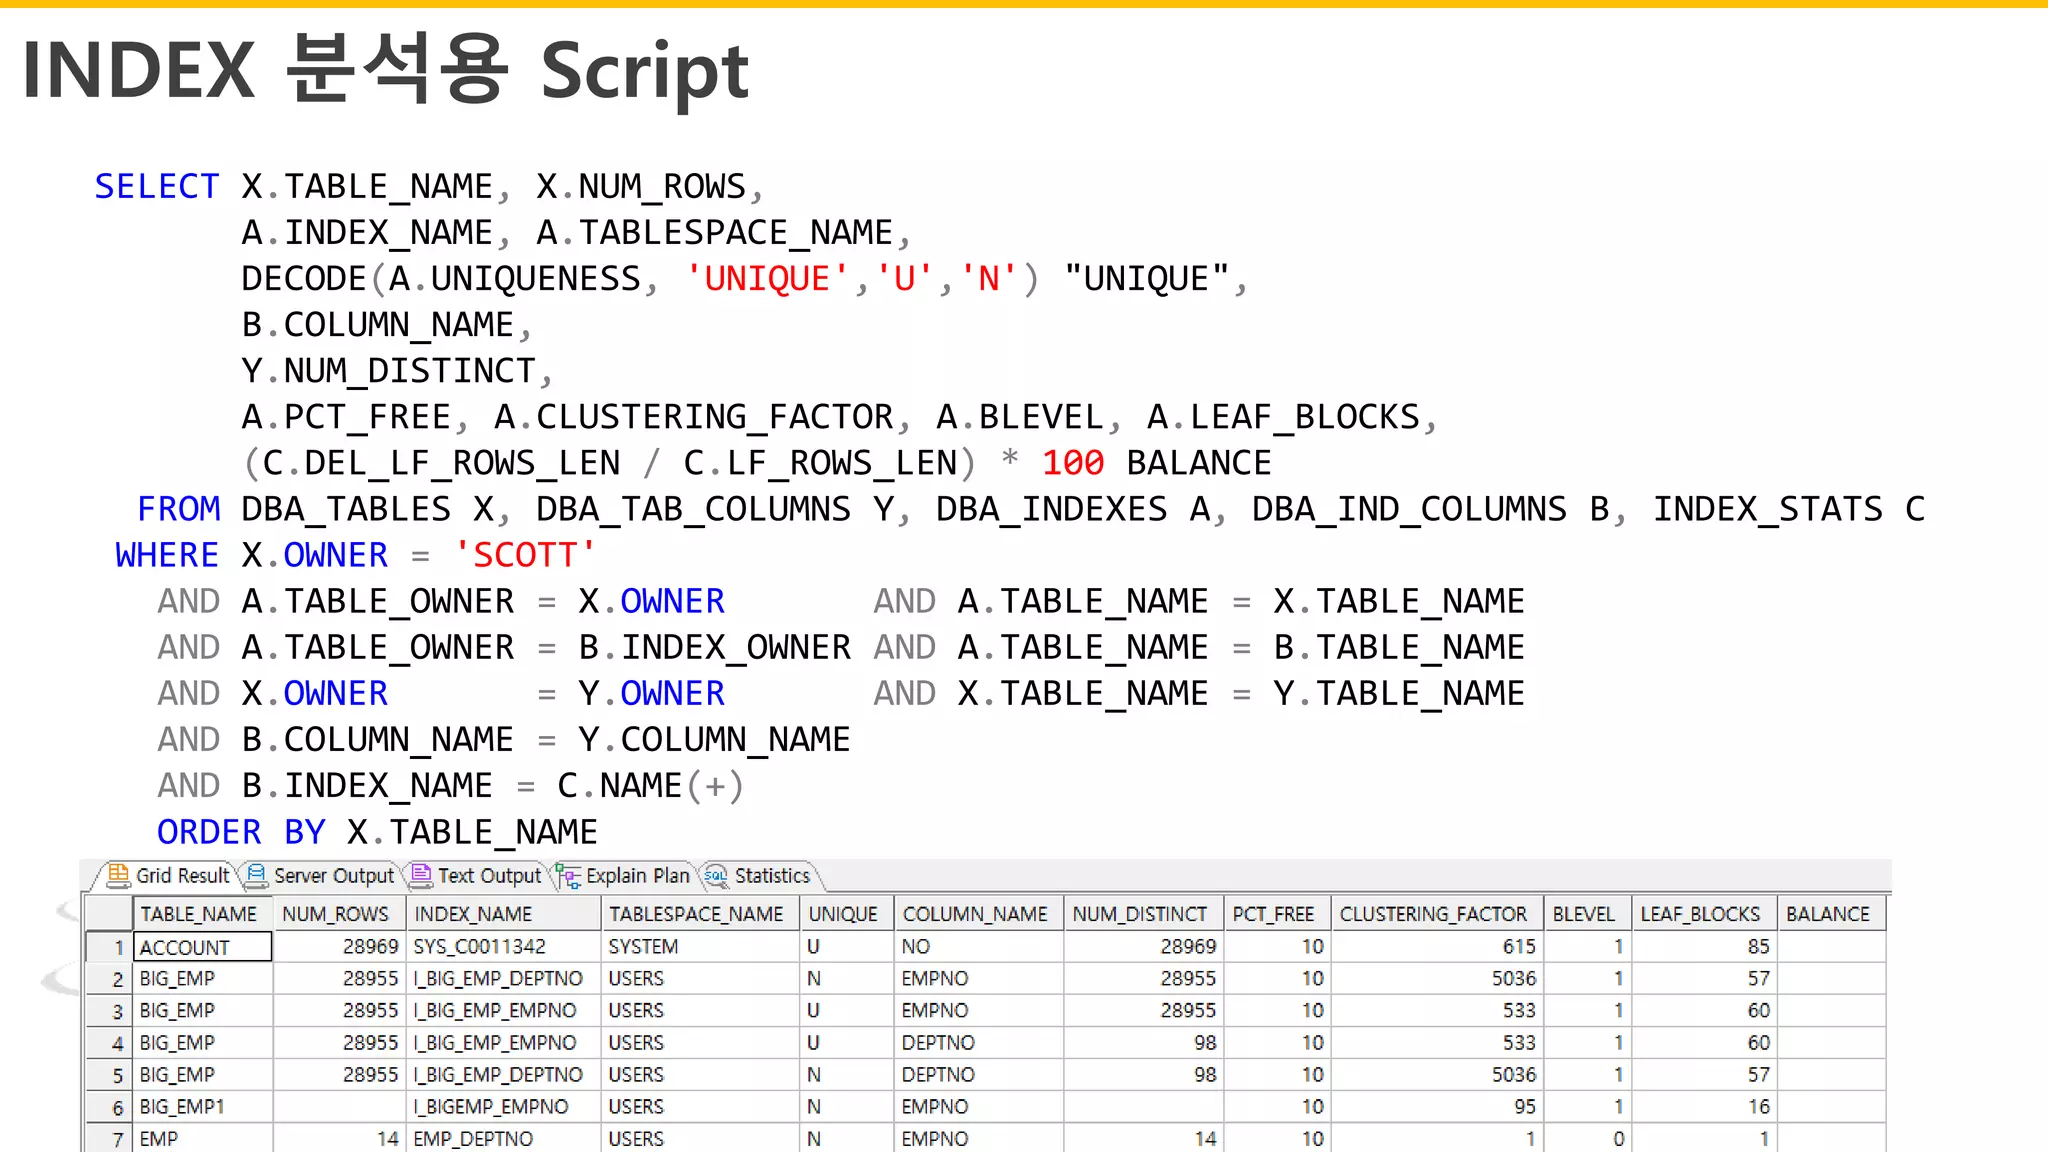This screenshot has width=2048, height=1152.
Task: Click the LEAF_BLOCKS column header
Action: (x=1703, y=914)
